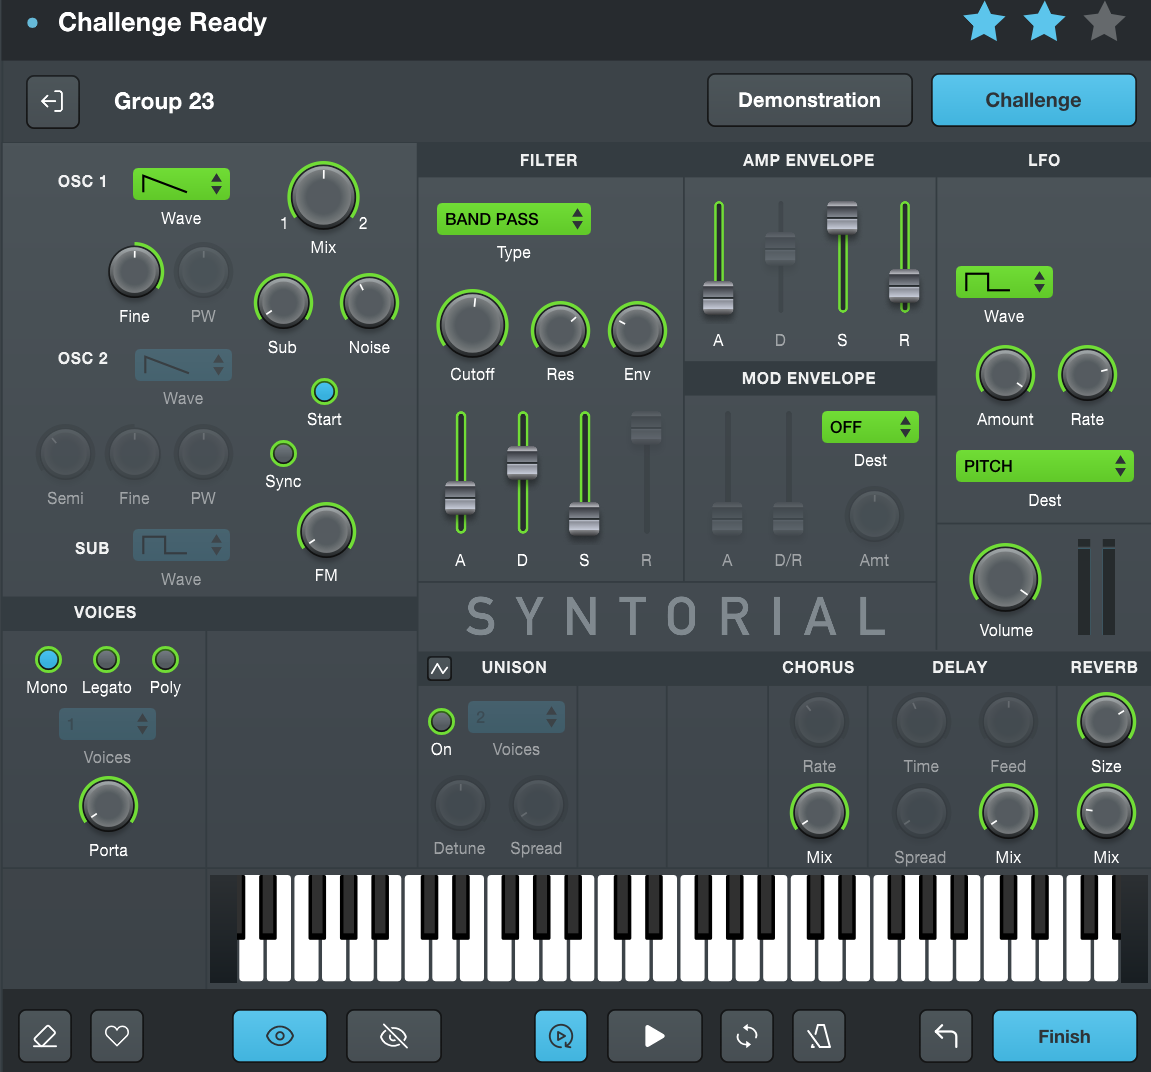The height and width of the screenshot is (1072, 1151).
Task: Click the exit icon beside Group 23
Action: tap(52, 101)
